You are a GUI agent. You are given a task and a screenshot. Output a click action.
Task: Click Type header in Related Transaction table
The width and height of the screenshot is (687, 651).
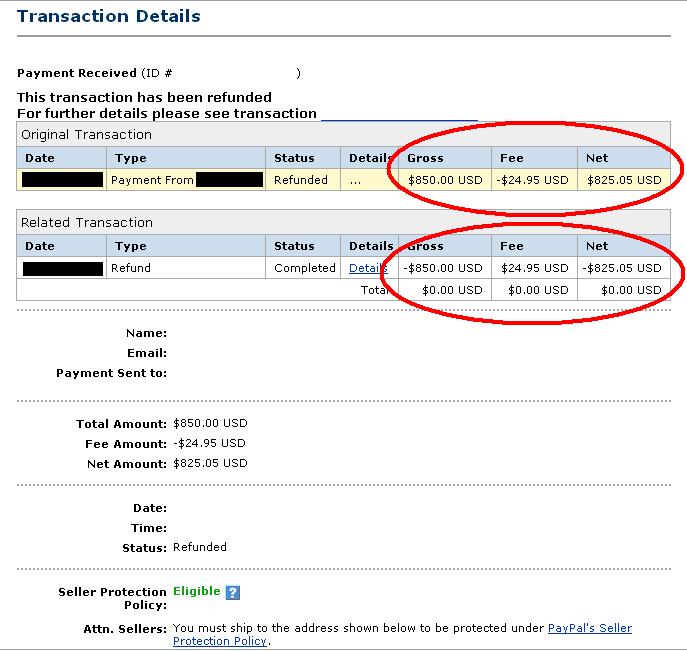click(130, 246)
